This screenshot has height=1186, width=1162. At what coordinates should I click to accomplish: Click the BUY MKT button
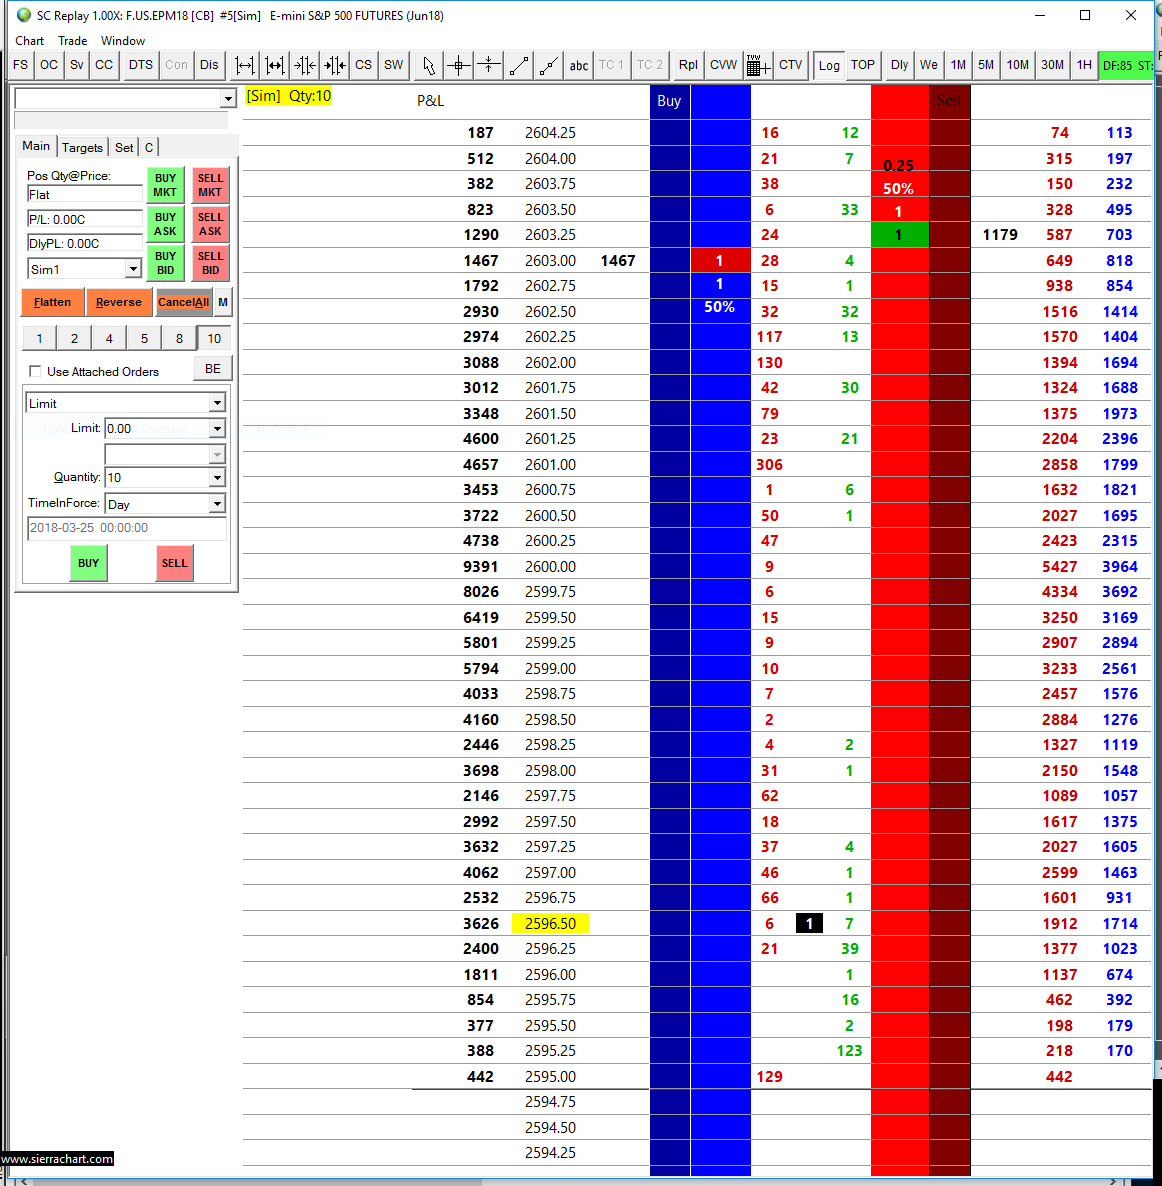point(165,185)
